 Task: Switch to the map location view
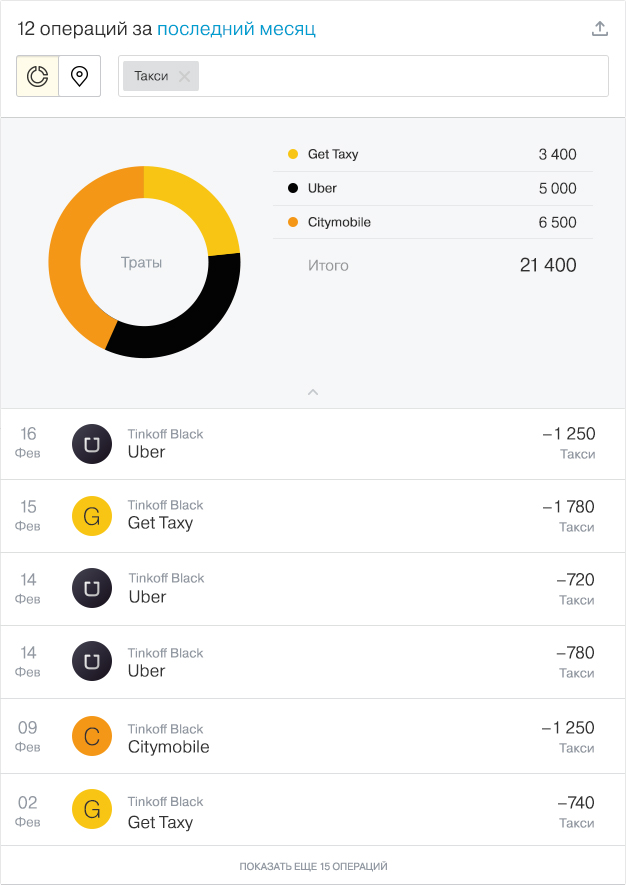pyautogui.click(x=80, y=76)
